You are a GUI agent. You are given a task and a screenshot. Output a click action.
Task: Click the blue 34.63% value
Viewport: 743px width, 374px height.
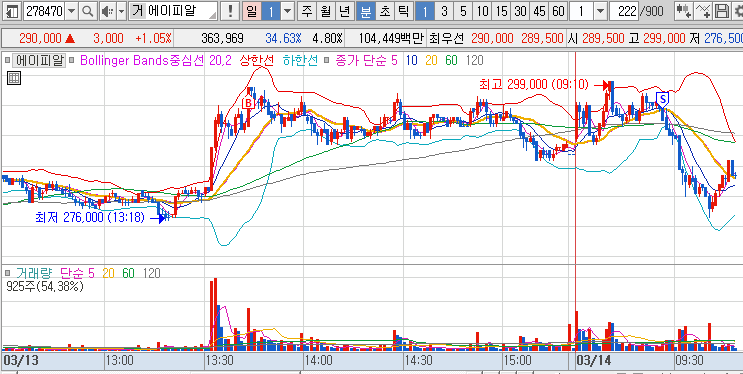(284, 38)
